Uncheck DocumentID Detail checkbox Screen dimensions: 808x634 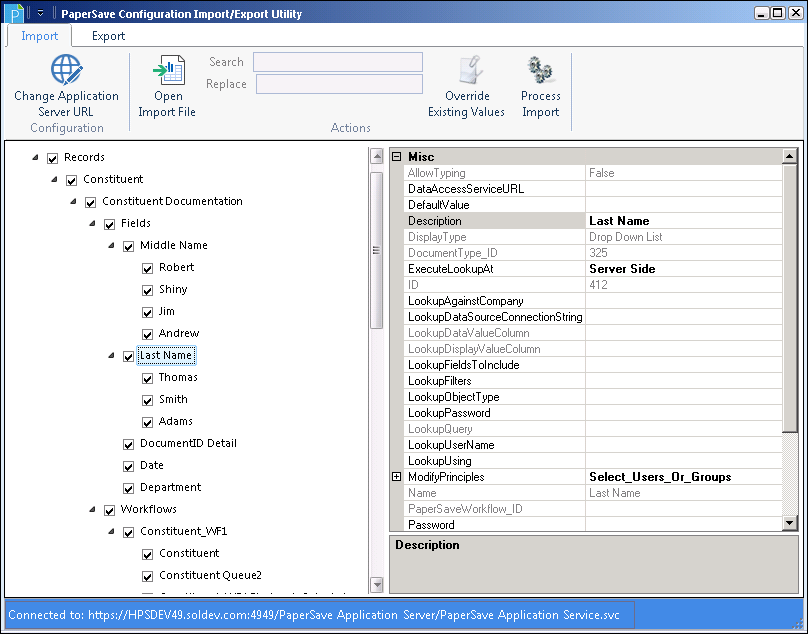click(128, 444)
